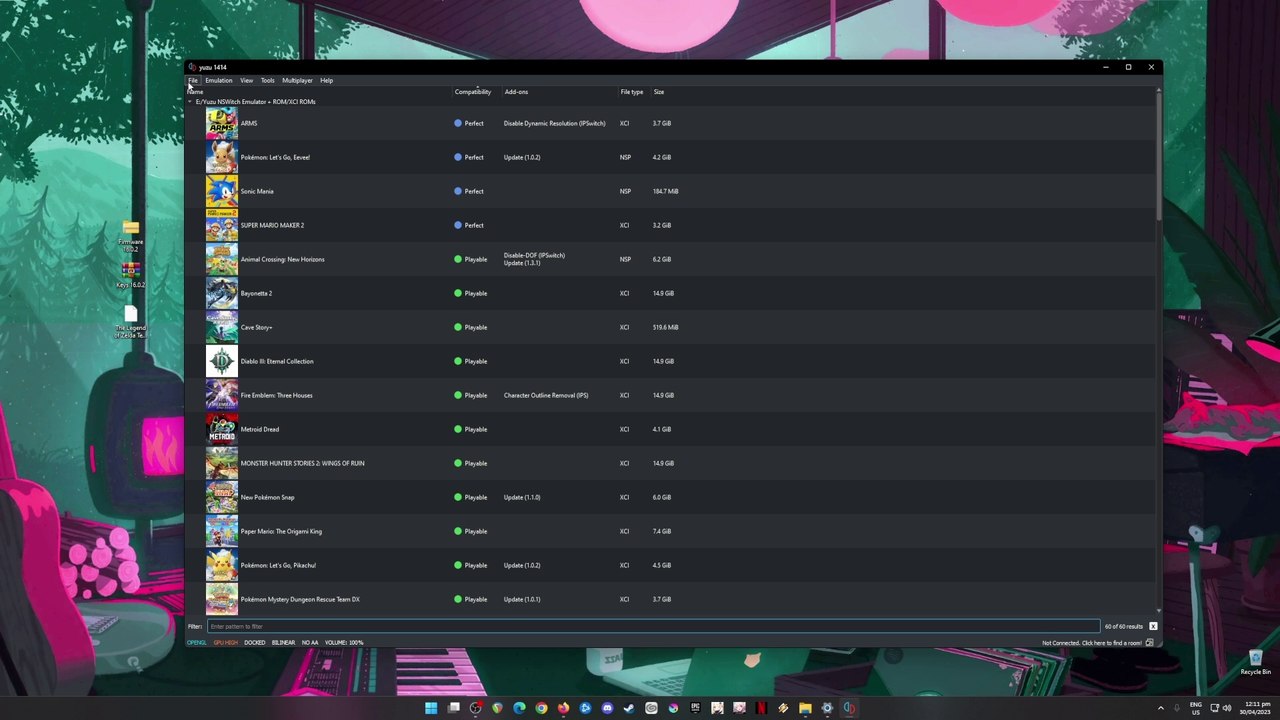Launch Firefox from the taskbar

(563, 708)
